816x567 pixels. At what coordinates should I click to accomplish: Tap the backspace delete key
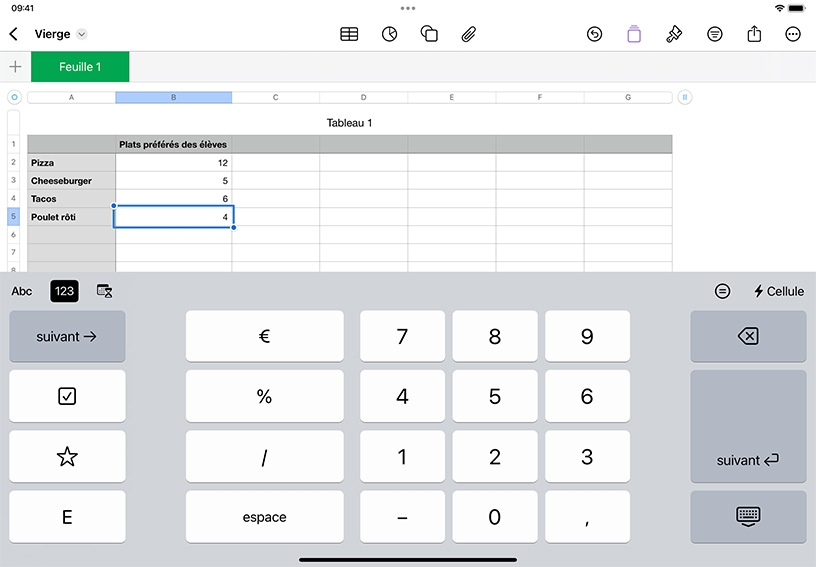(x=748, y=337)
